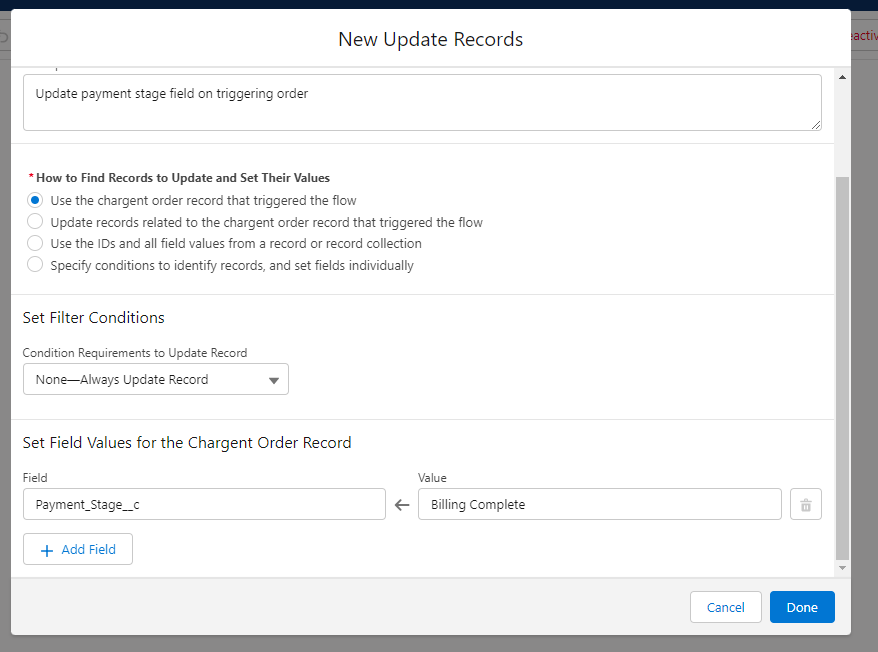Click the trash icon to delete the field row

(805, 504)
